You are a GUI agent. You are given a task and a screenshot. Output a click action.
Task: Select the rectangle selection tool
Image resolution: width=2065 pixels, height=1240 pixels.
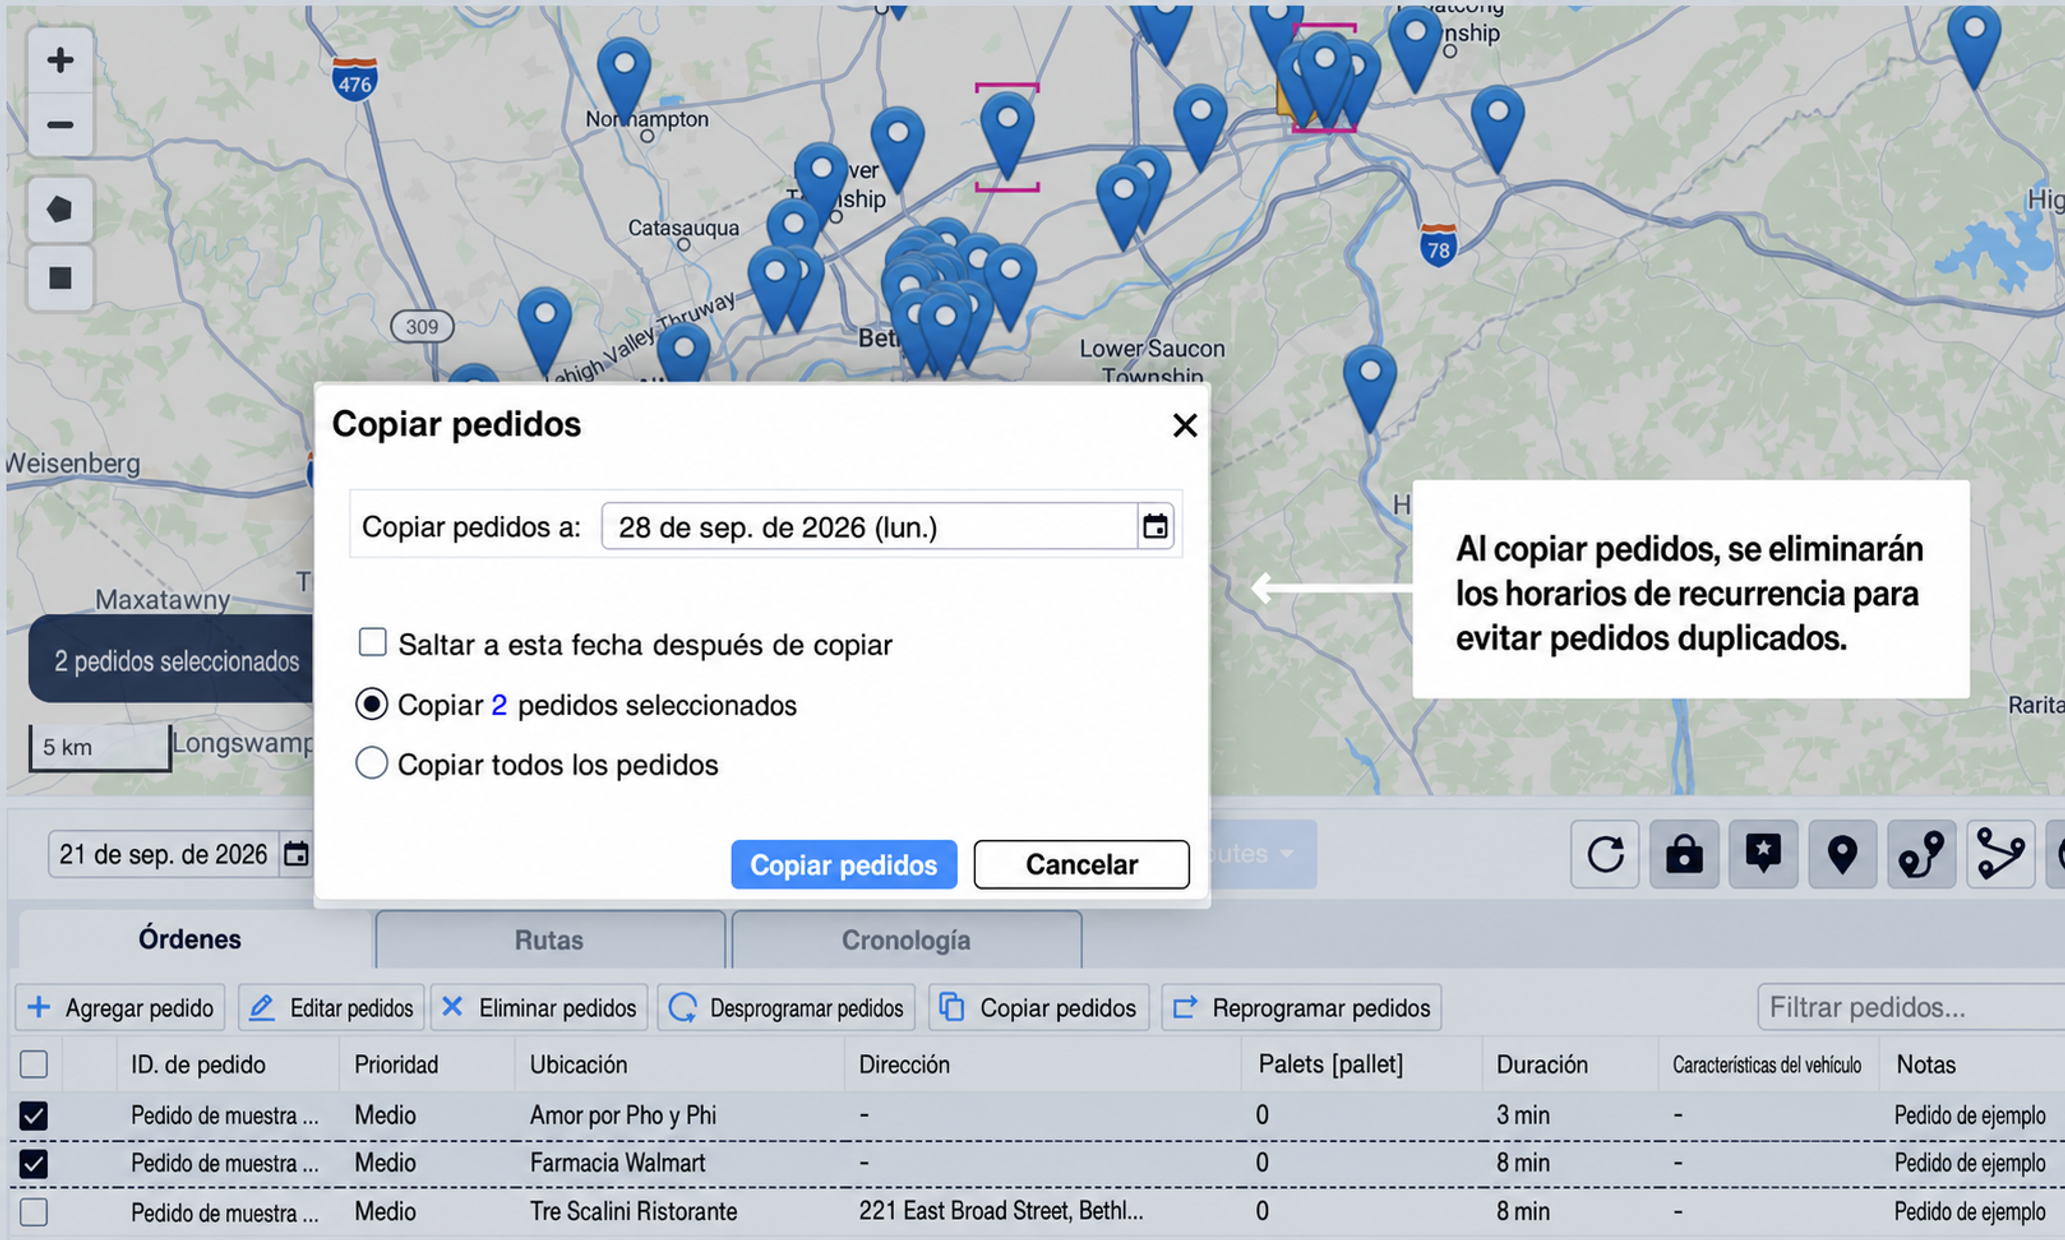[x=60, y=277]
